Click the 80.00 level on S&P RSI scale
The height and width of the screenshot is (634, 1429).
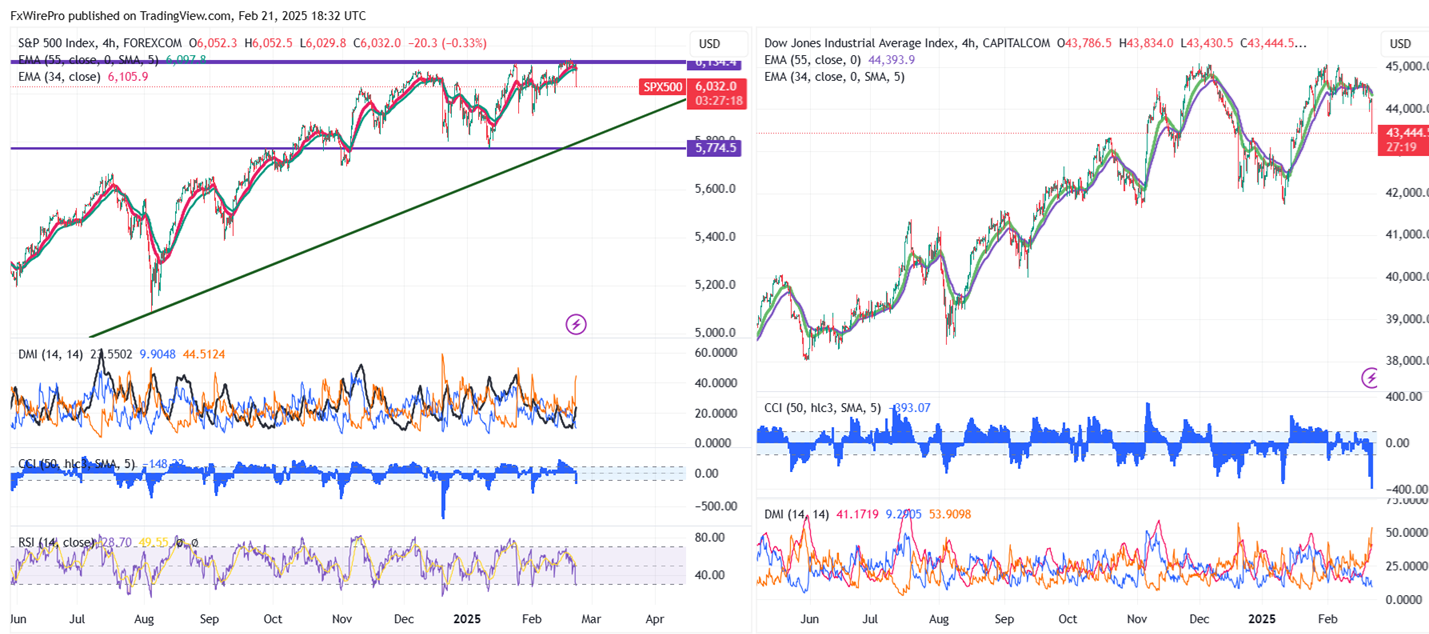709,538
